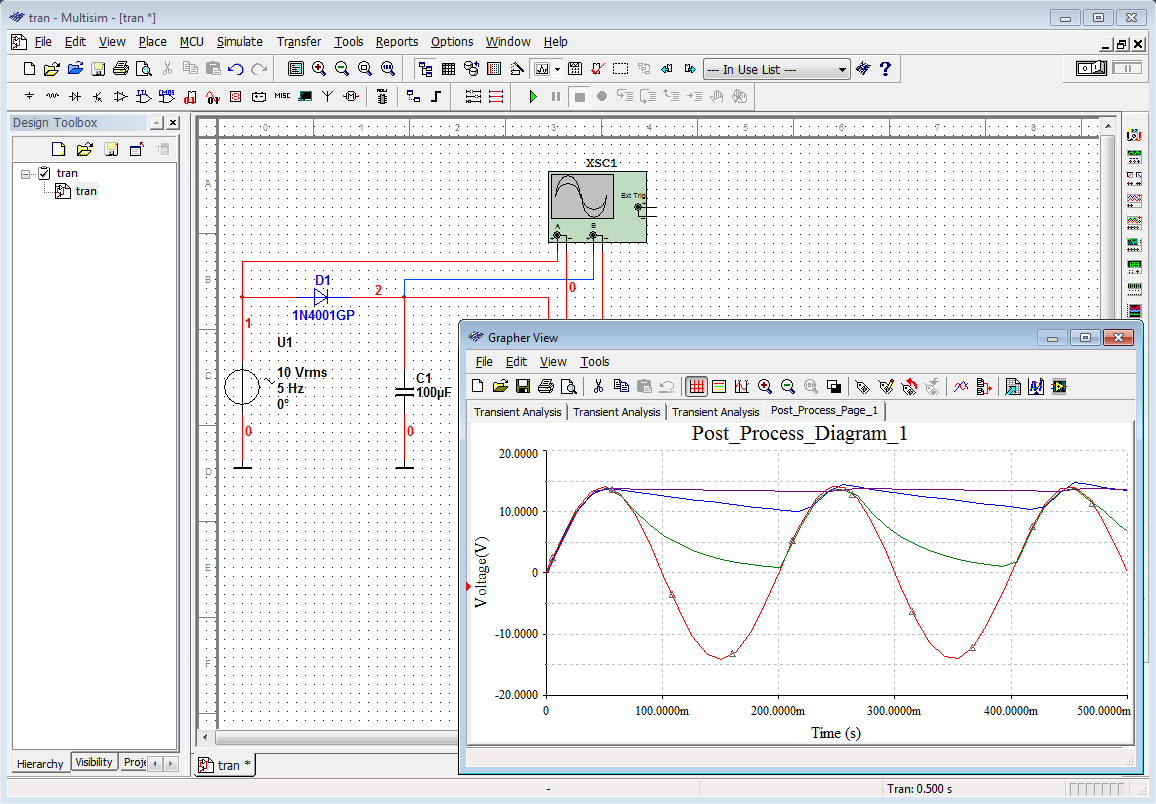Image resolution: width=1156 pixels, height=804 pixels.
Task: Click Cut scissors icon in Grapher toolbar
Action: click(598, 387)
